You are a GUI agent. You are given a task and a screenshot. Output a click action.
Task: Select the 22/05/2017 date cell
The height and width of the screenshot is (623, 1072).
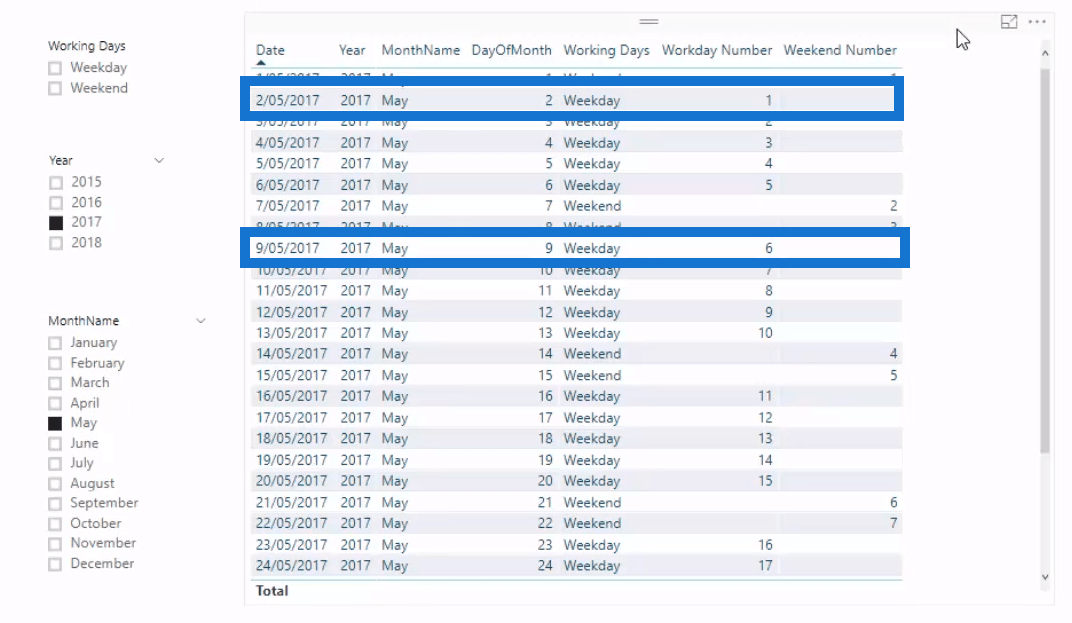point(291,523)
